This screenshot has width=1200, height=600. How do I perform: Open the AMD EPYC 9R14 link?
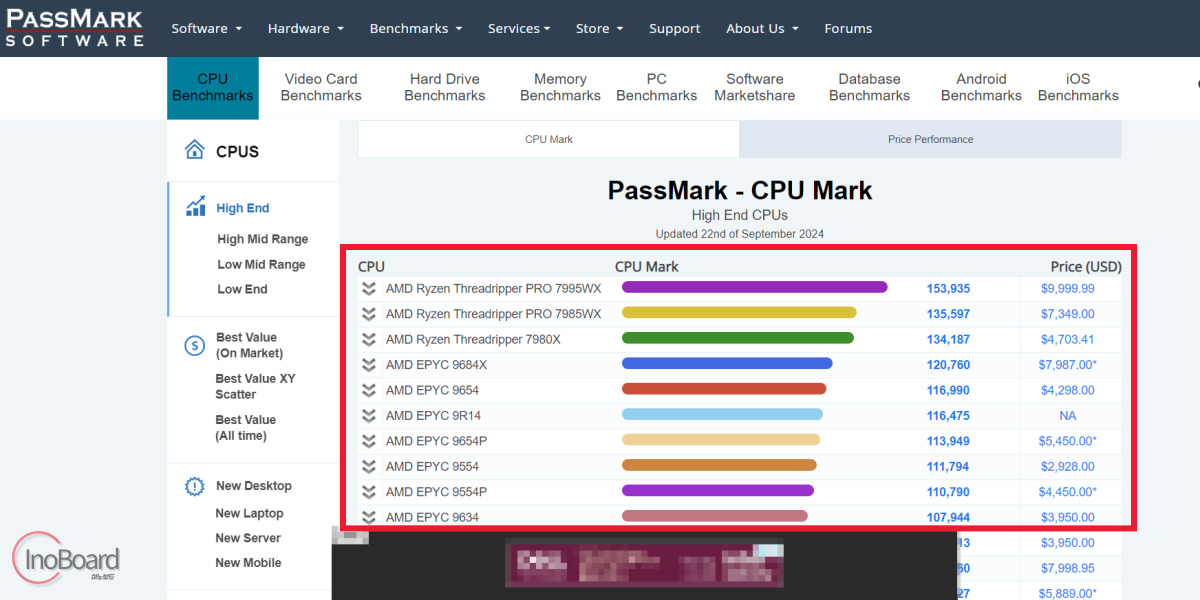click(433, 415)
